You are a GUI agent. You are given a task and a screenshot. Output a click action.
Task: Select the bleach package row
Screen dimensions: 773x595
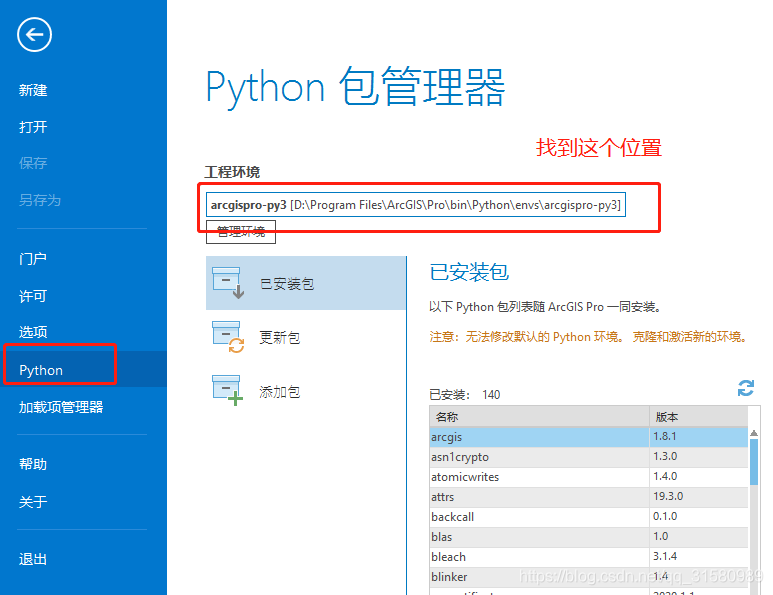click(x=589, y=557)
